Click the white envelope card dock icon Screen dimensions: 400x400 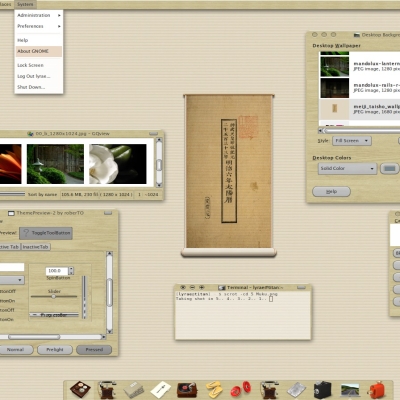coord(161,389)
